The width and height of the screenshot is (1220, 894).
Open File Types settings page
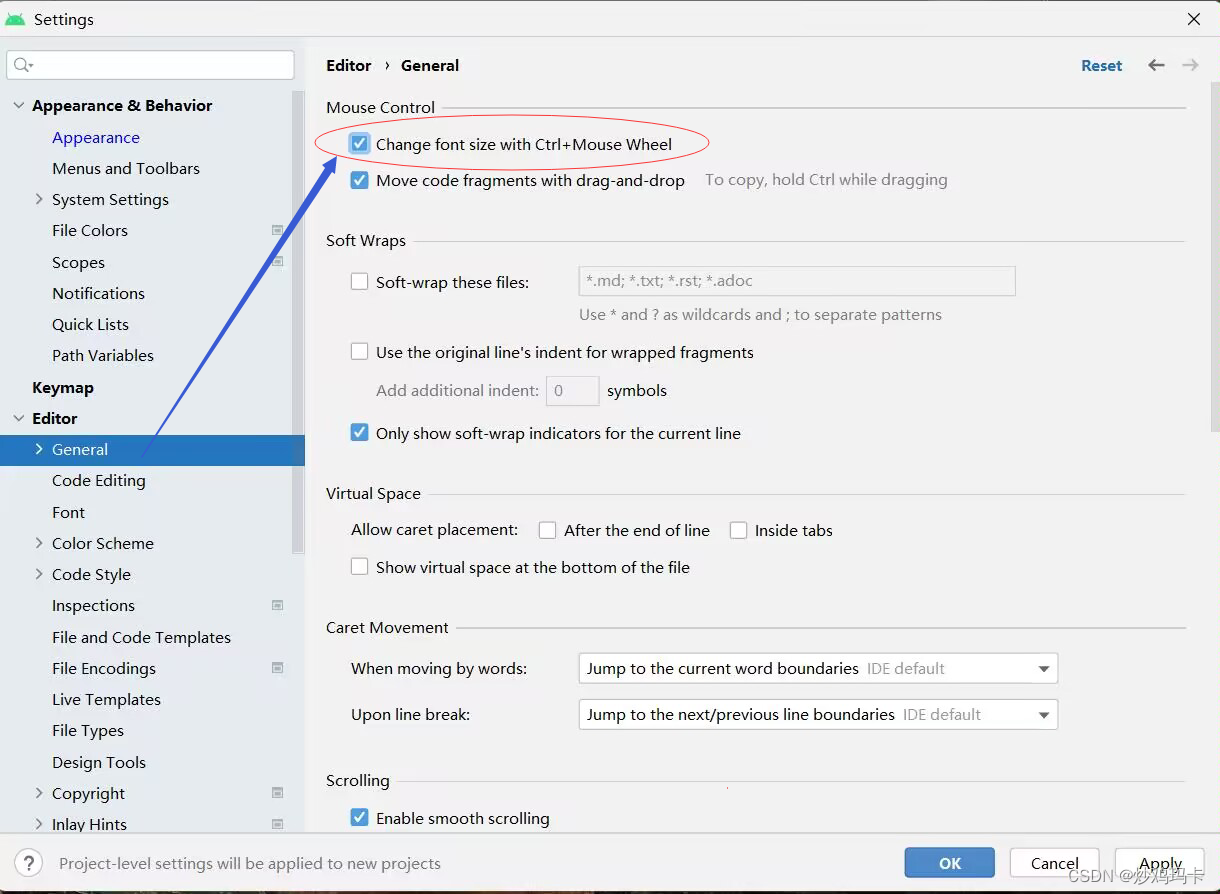coord(88,730)
